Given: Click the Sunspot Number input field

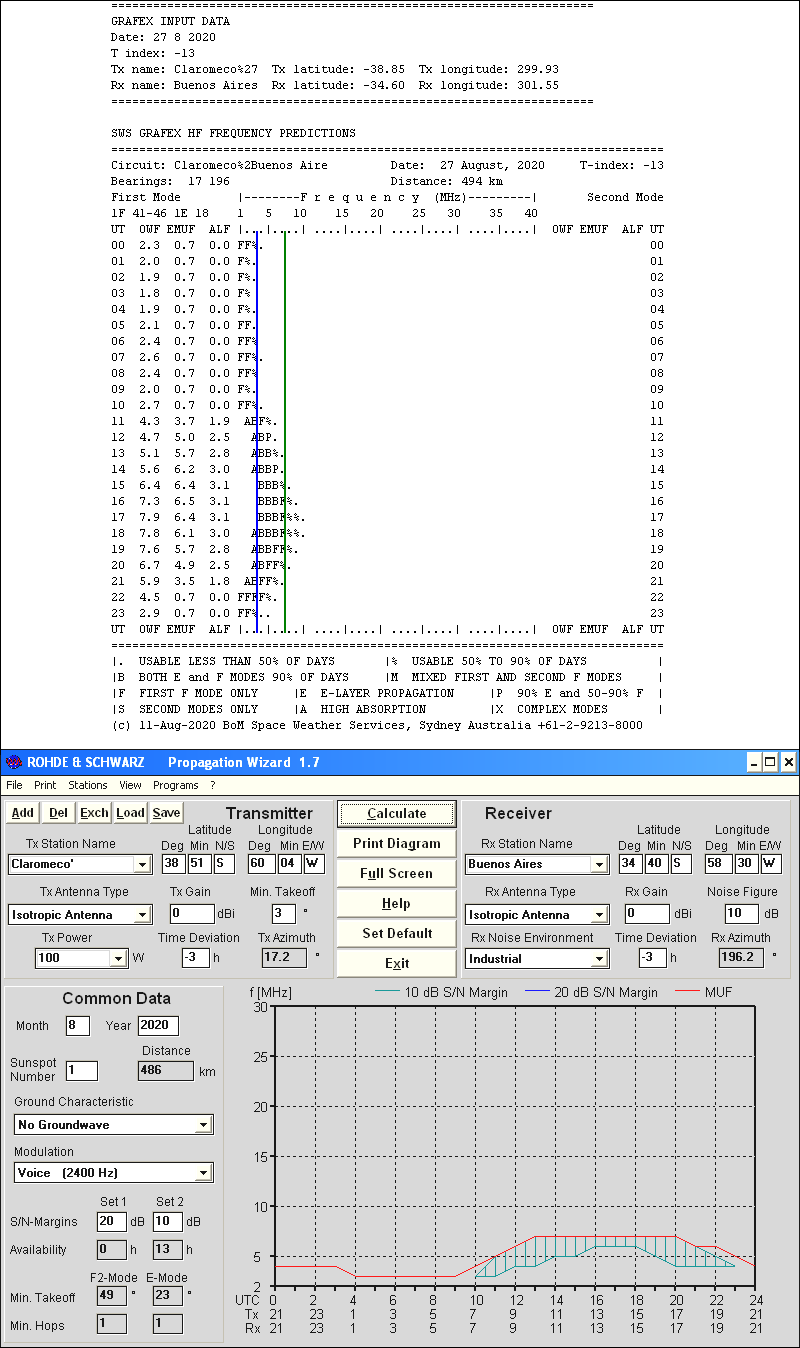Looking at the screenshot, I should [82, 1071].
